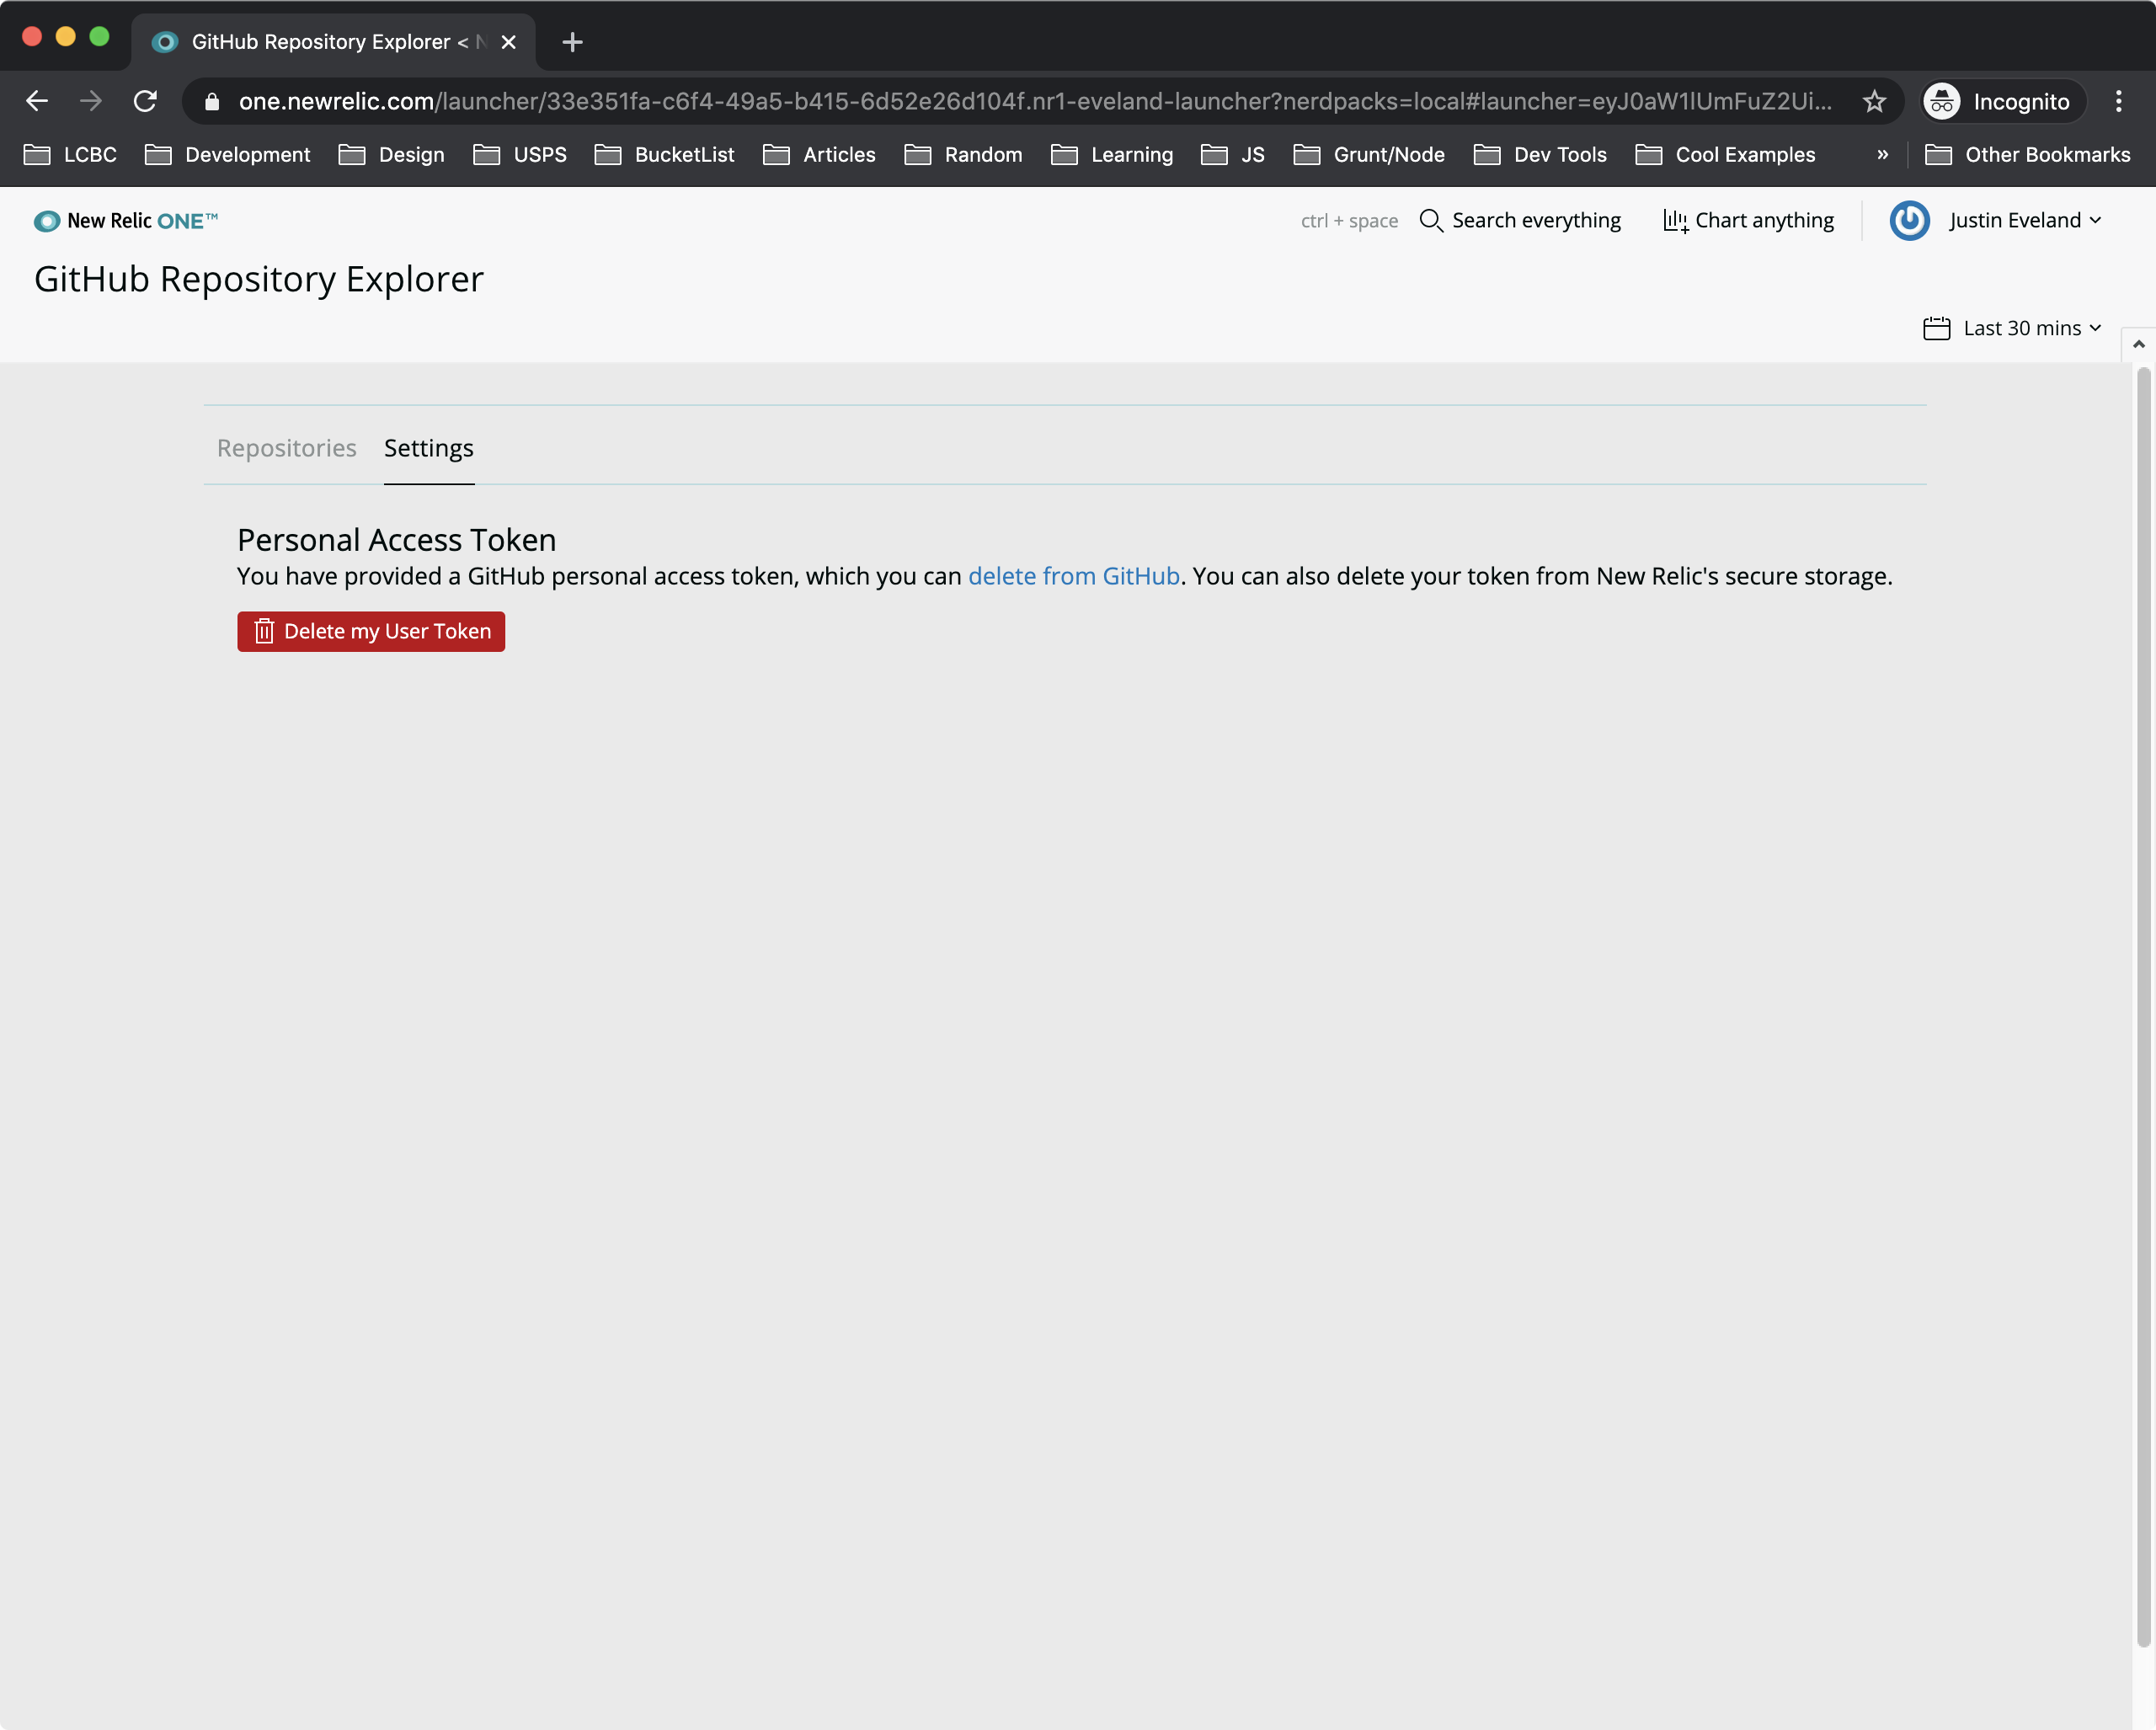2156x1730 pixels.
Task: Reload the page with the refresh icon
Action: pyautogui.click(x=146, y=102)
